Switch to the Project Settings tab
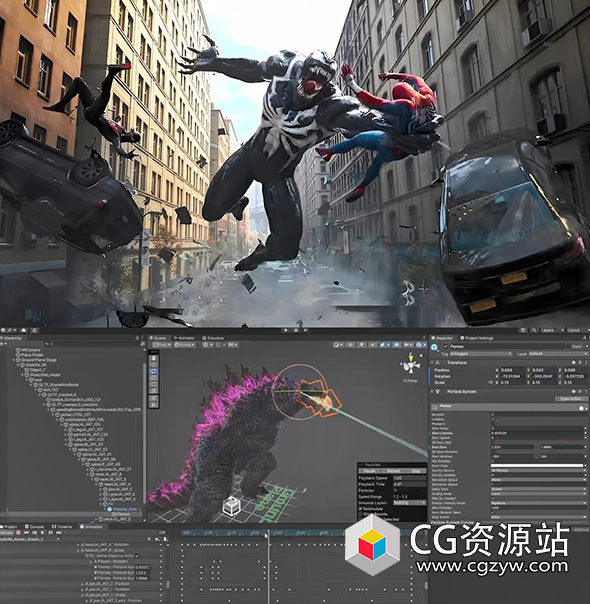Screen dimensions: 590x604 click(x=477, y=338)
